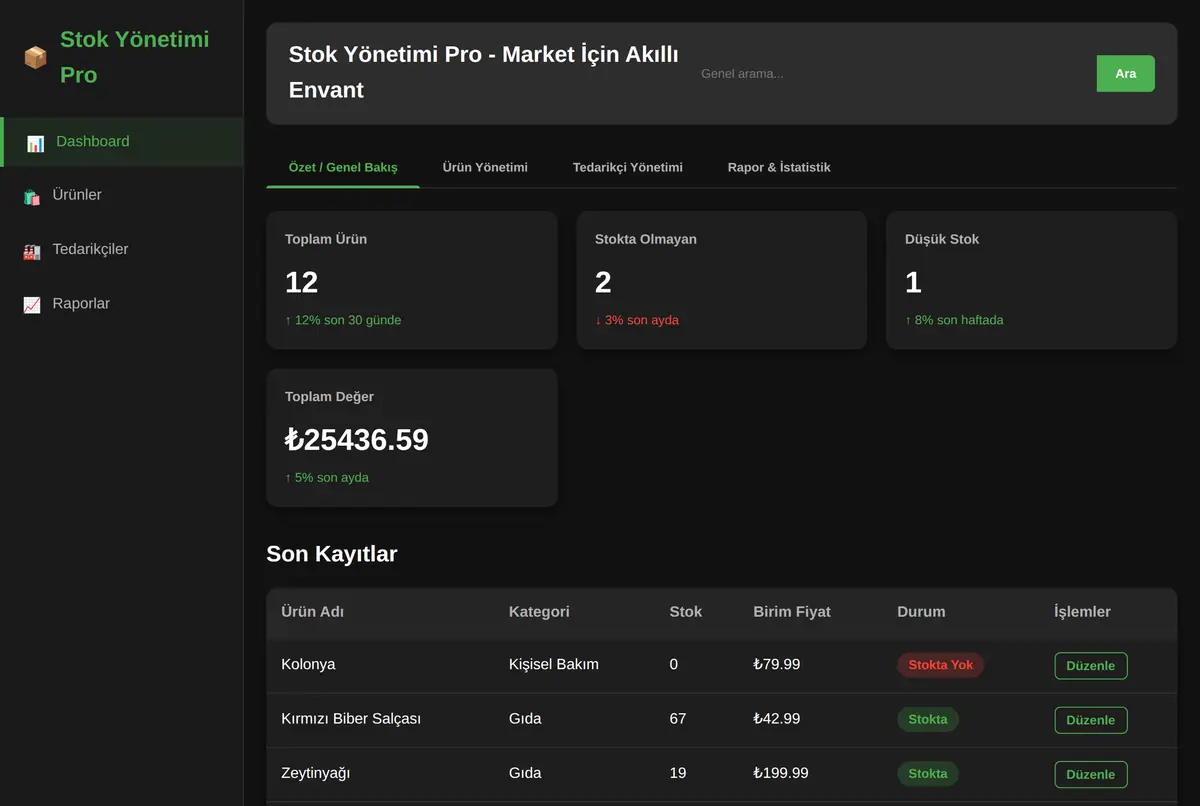Click the Stok Yönetimi Pro sidebar title
1200x806 pixels.
click(135, 57)
